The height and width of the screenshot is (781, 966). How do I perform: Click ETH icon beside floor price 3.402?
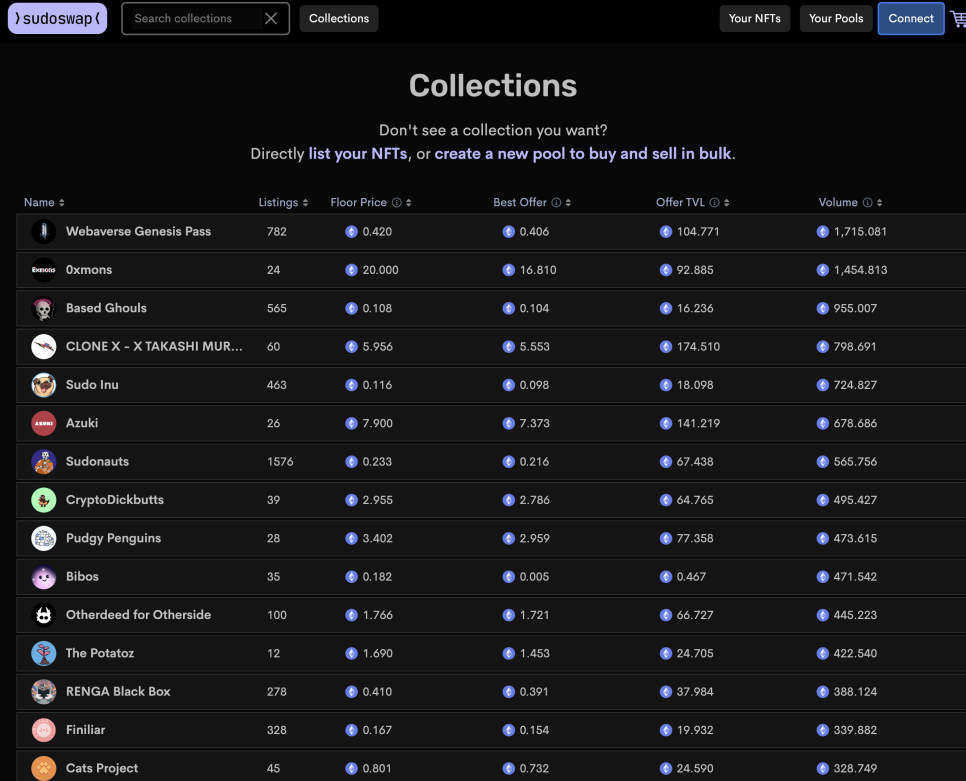(351, 538)
